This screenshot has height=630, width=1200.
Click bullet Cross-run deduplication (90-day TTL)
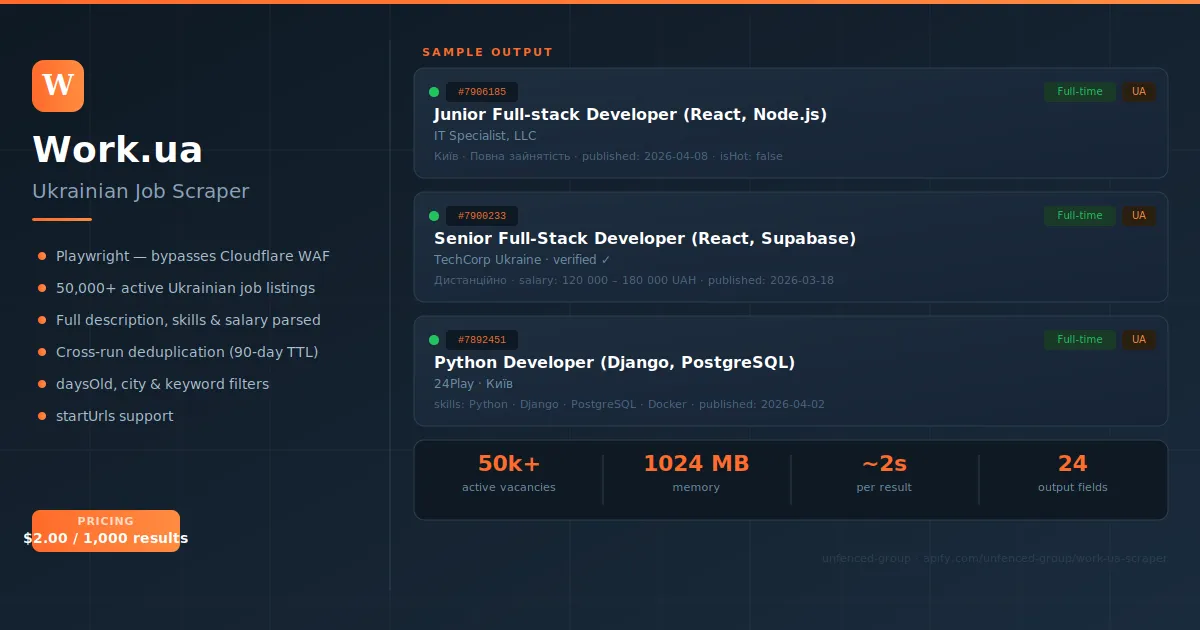coord(187,352)
